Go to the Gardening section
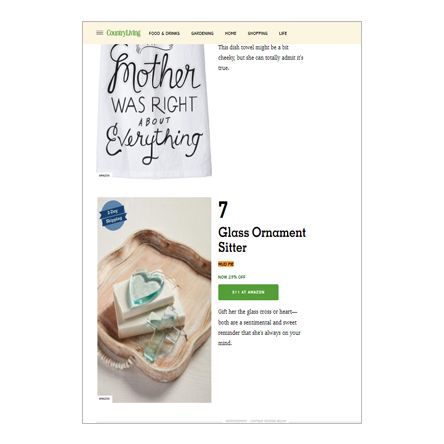Screen dimensions: 444x444 click(202, 33)
